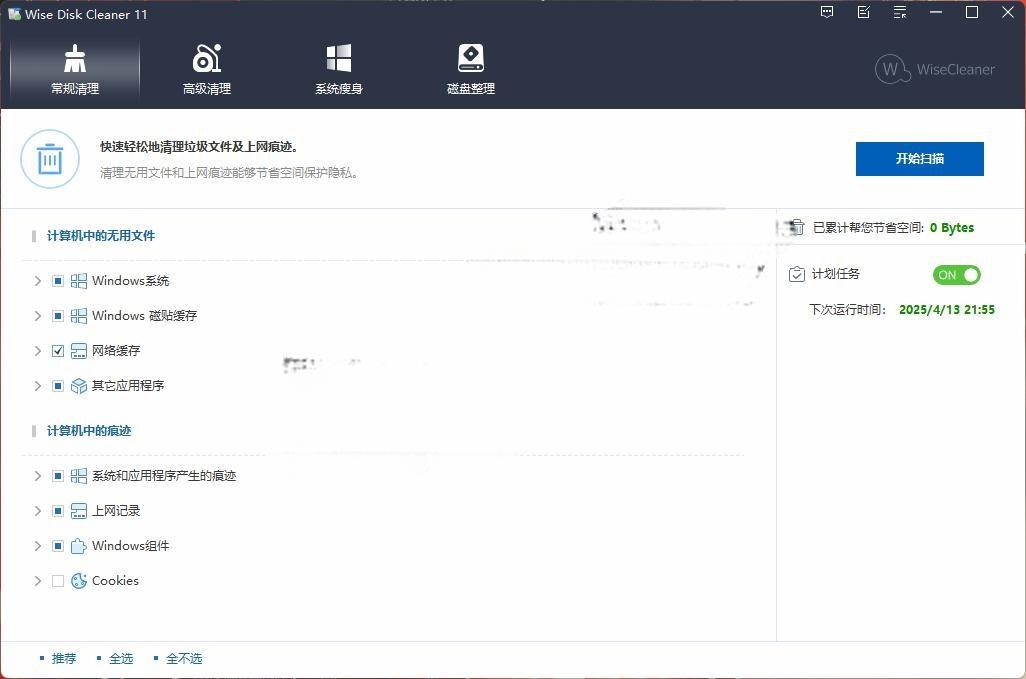Select the Windows系统 label
This screenshot has height=679, width=1026.
tap(130, 281)
